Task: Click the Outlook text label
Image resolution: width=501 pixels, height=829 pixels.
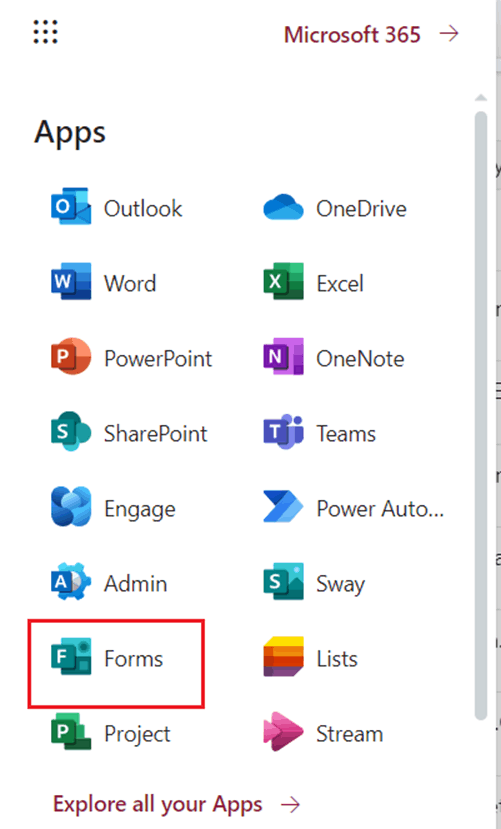Action: coord(143,208)
